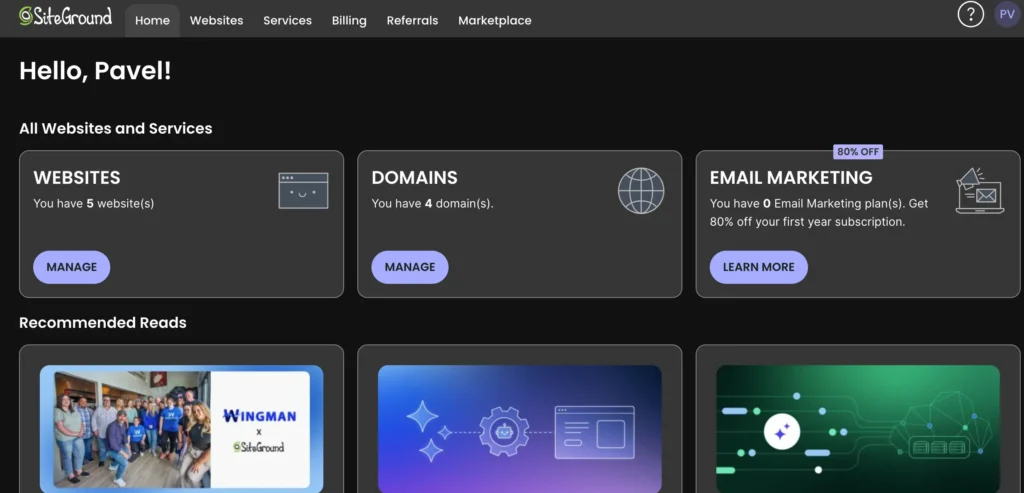Click the WEBSITES card heading
Screen dimensions: 1024x493
click(77, 178)
